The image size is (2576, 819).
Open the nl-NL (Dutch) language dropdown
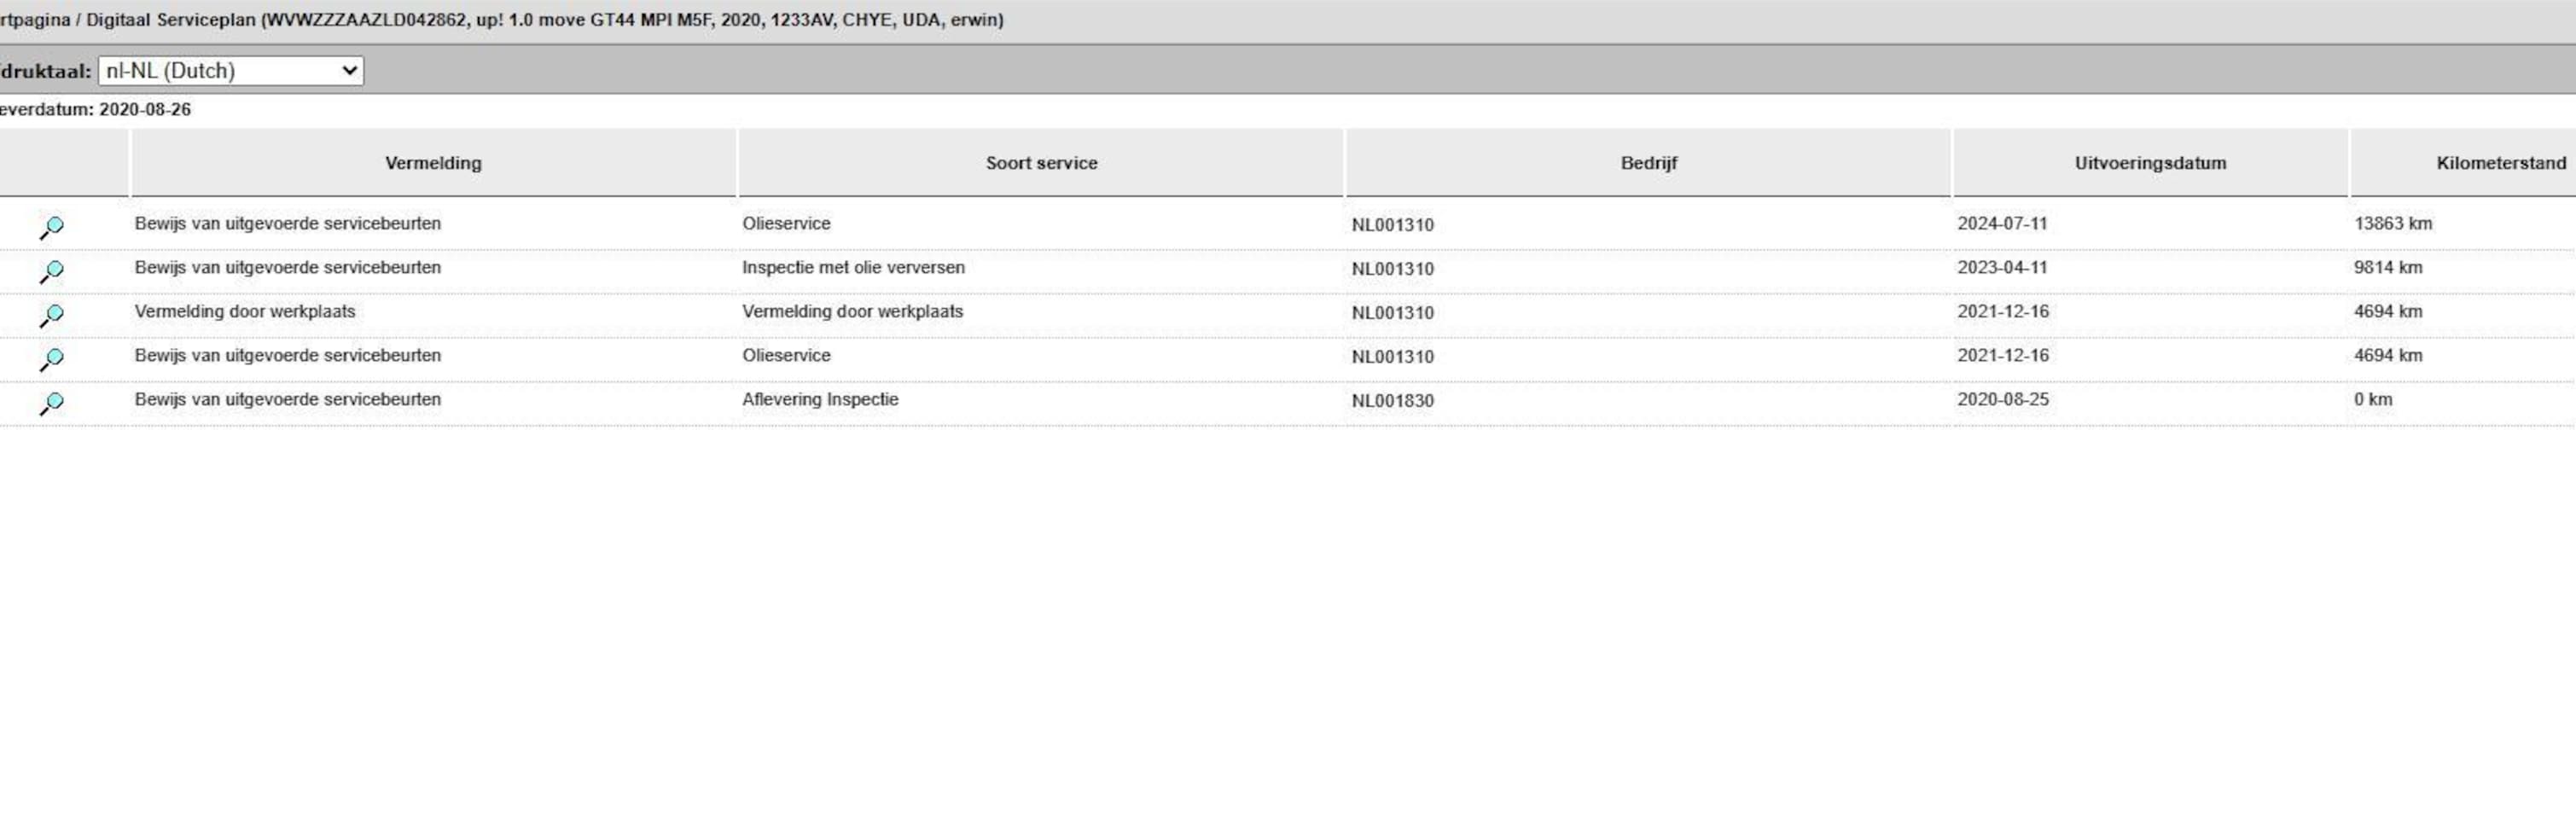[x=231, y=71]
